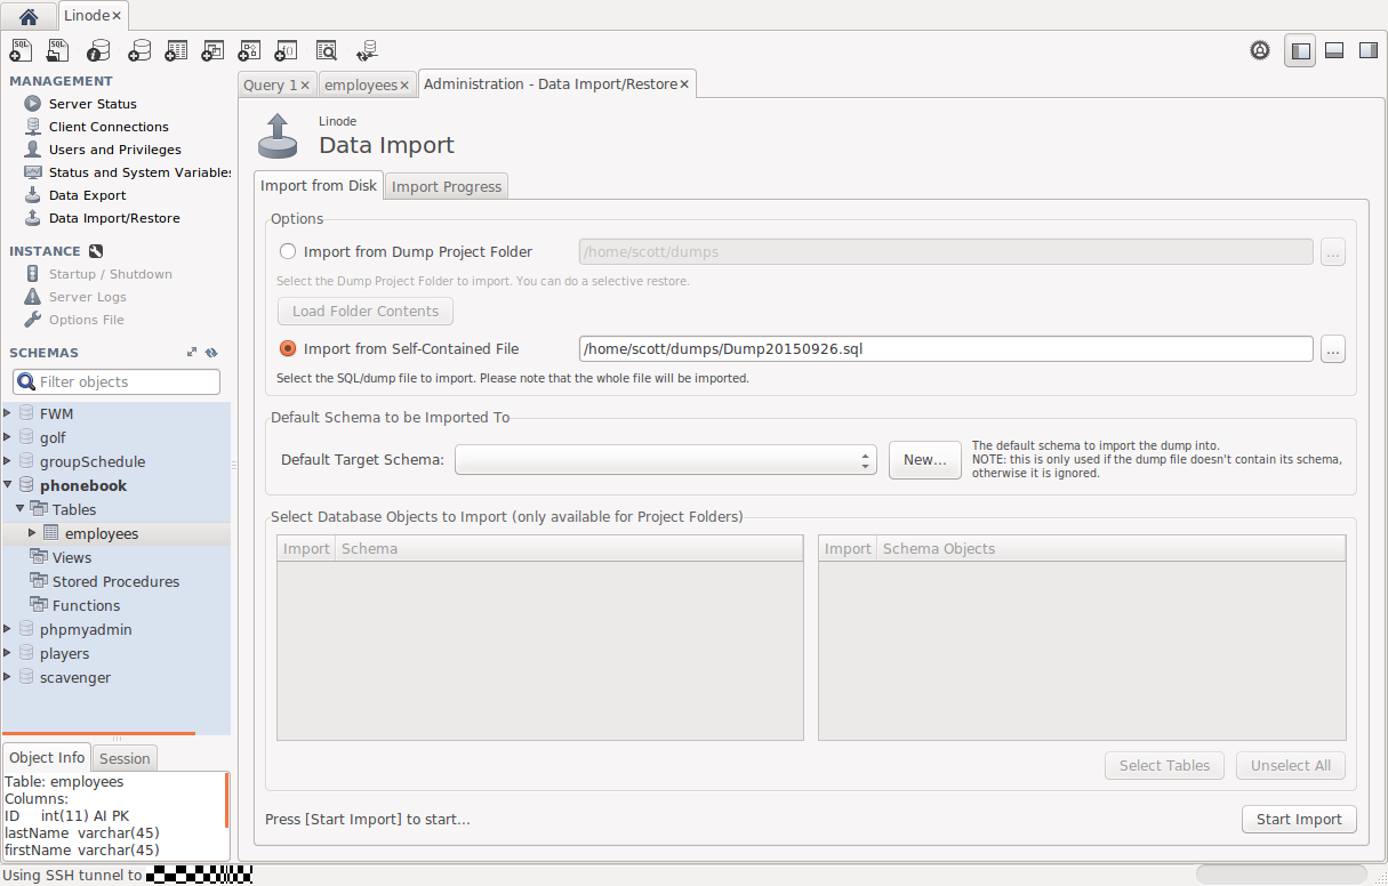The width and height of the screenshot is (1388, 886).
Task: Hide the left sidebar panel
Action: point(1299,49)
